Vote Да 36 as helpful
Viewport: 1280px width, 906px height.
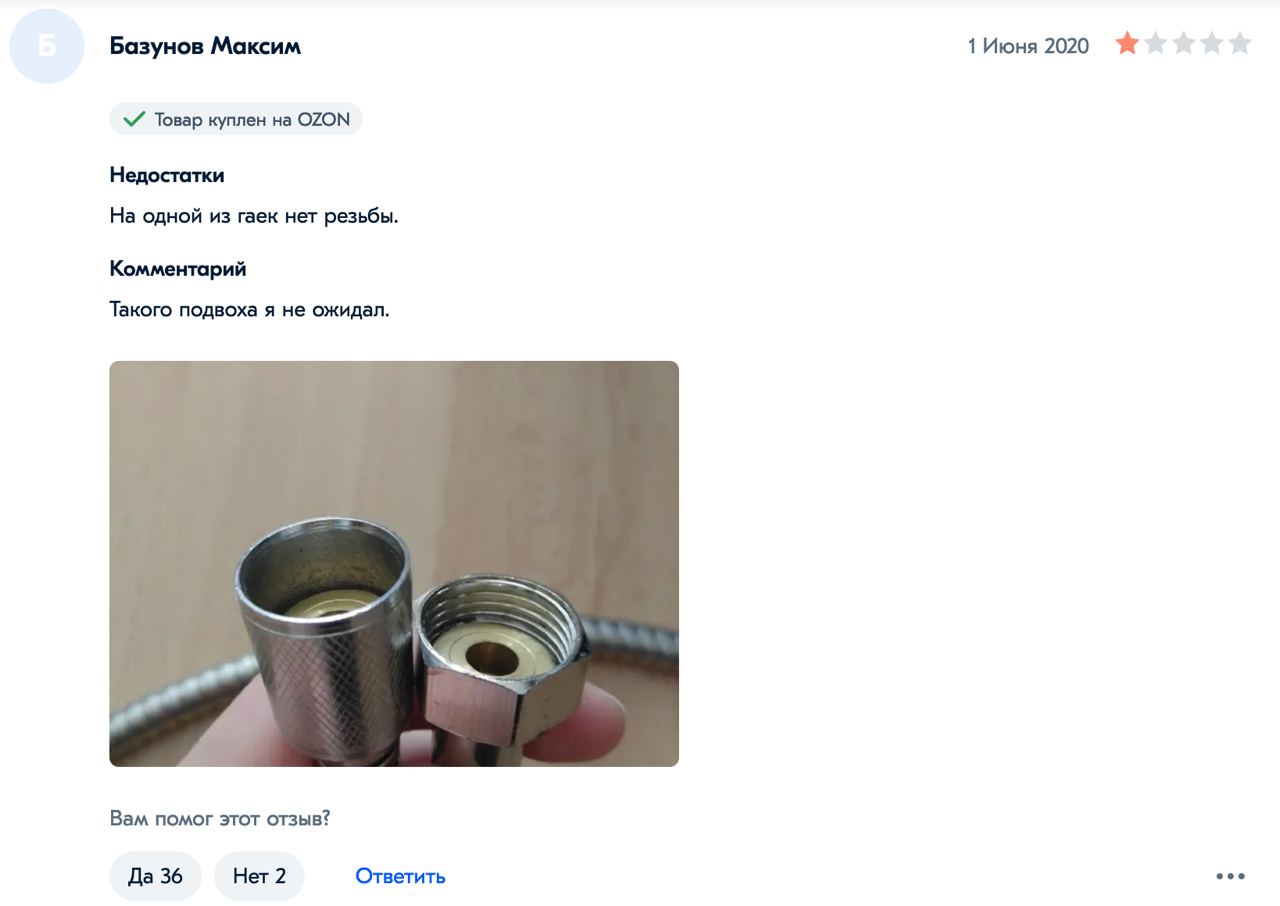[x=155, y=876]
